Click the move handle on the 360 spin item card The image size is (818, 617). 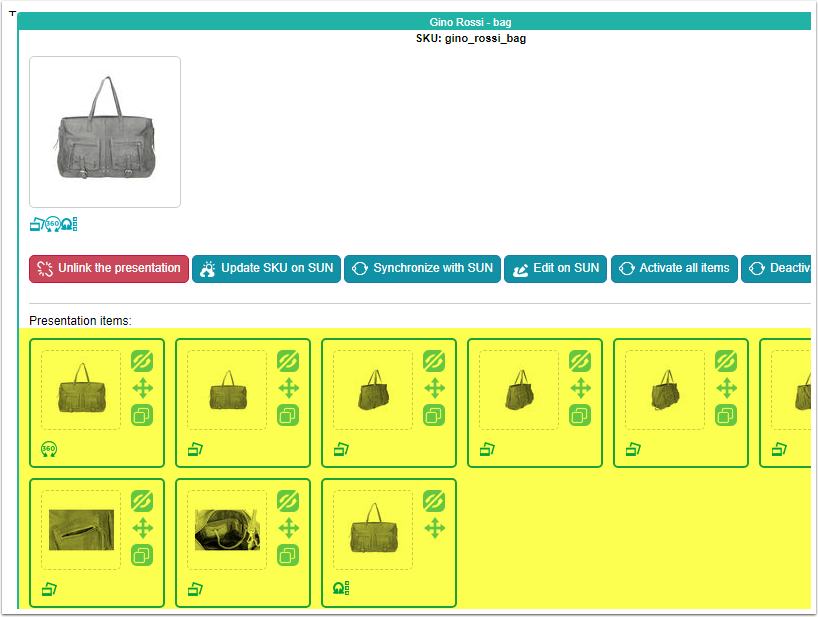142,388
